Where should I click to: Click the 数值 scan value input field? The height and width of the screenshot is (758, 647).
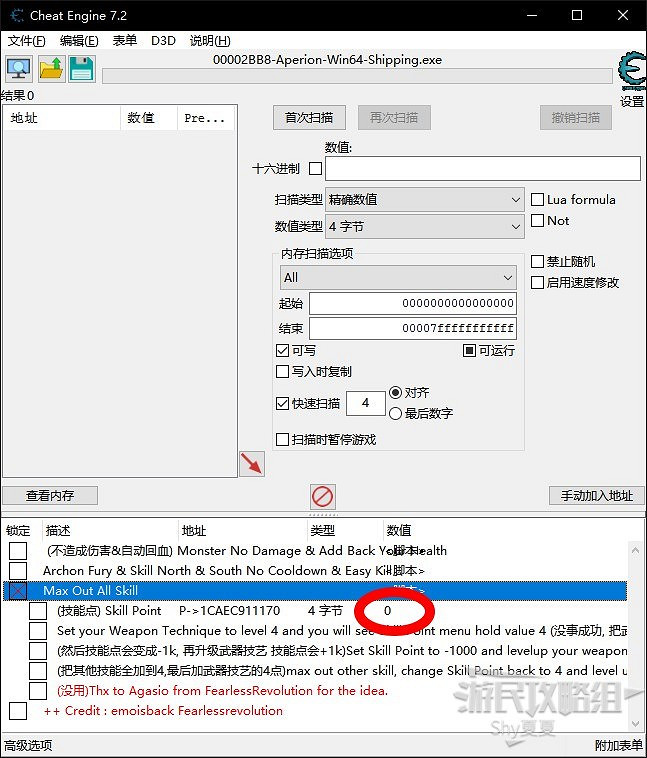(483, 169)
